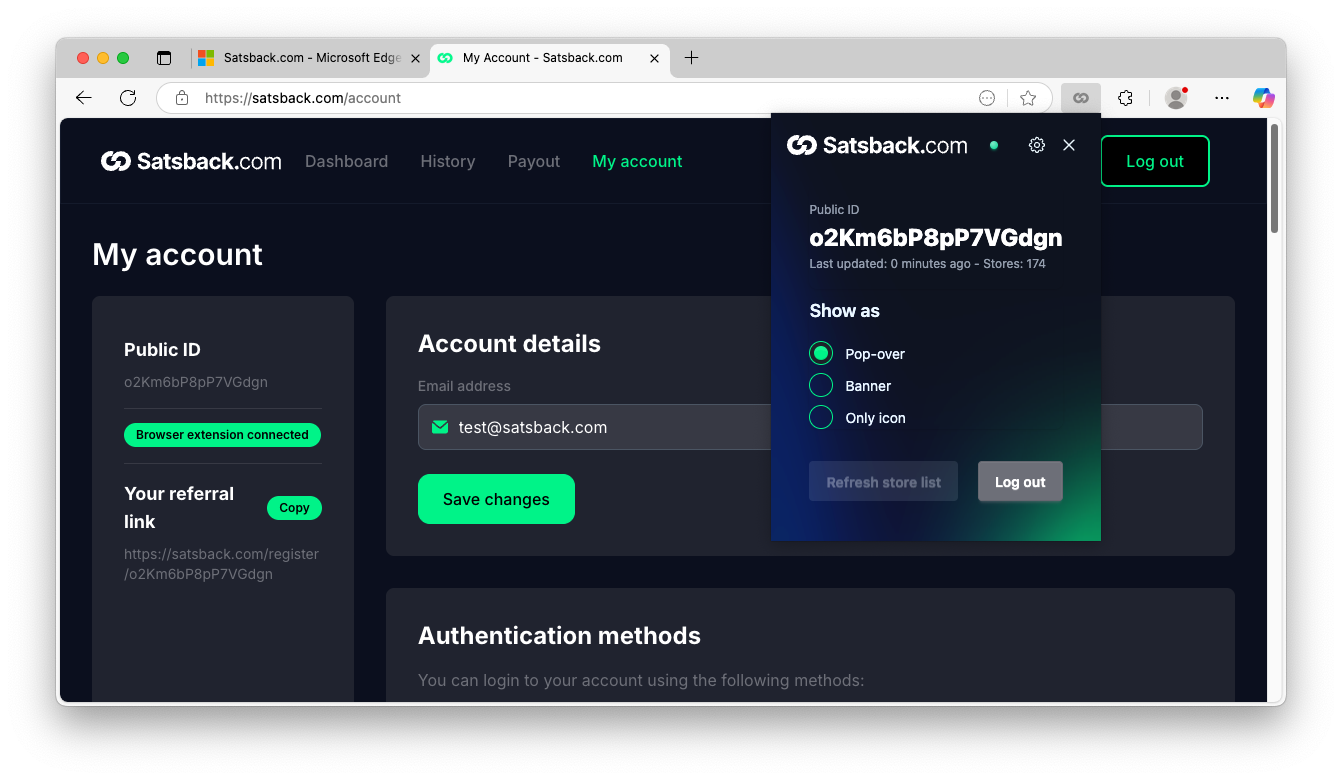Open the Edge Settings and more menu

pos(1222,98)
